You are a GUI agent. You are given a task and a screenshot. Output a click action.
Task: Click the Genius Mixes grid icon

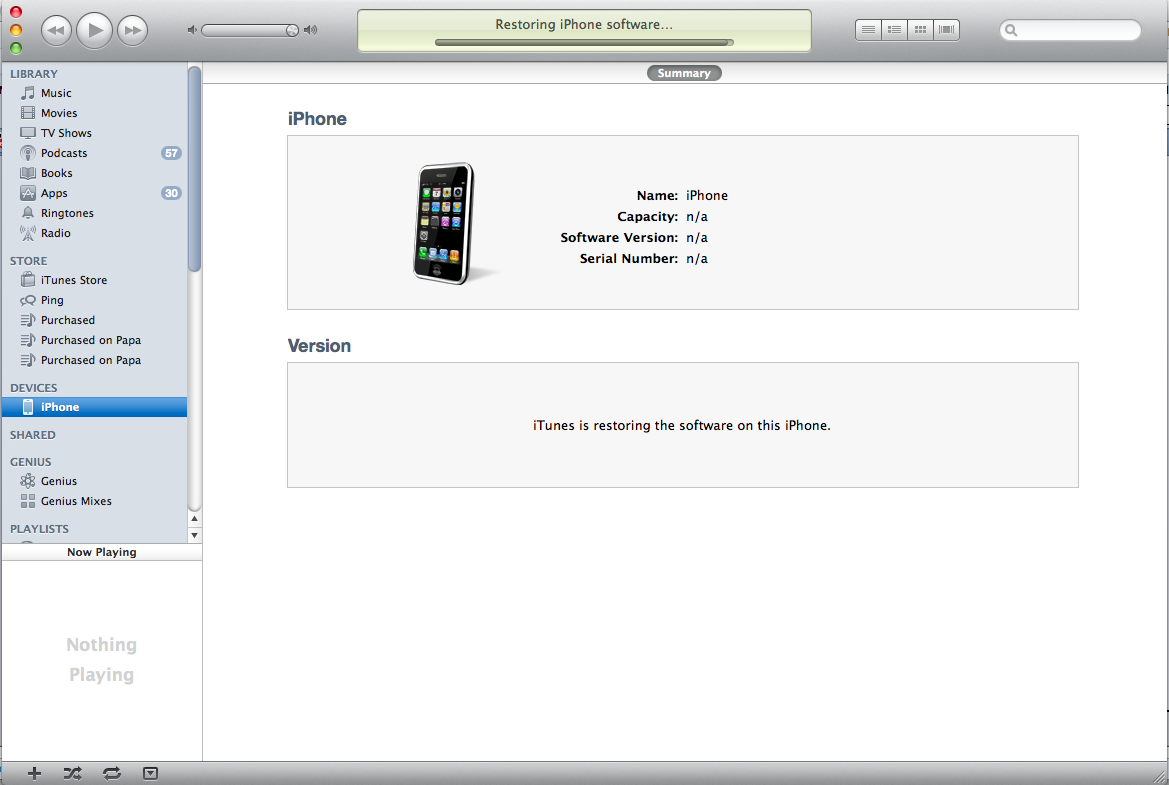tap(28, 502)
